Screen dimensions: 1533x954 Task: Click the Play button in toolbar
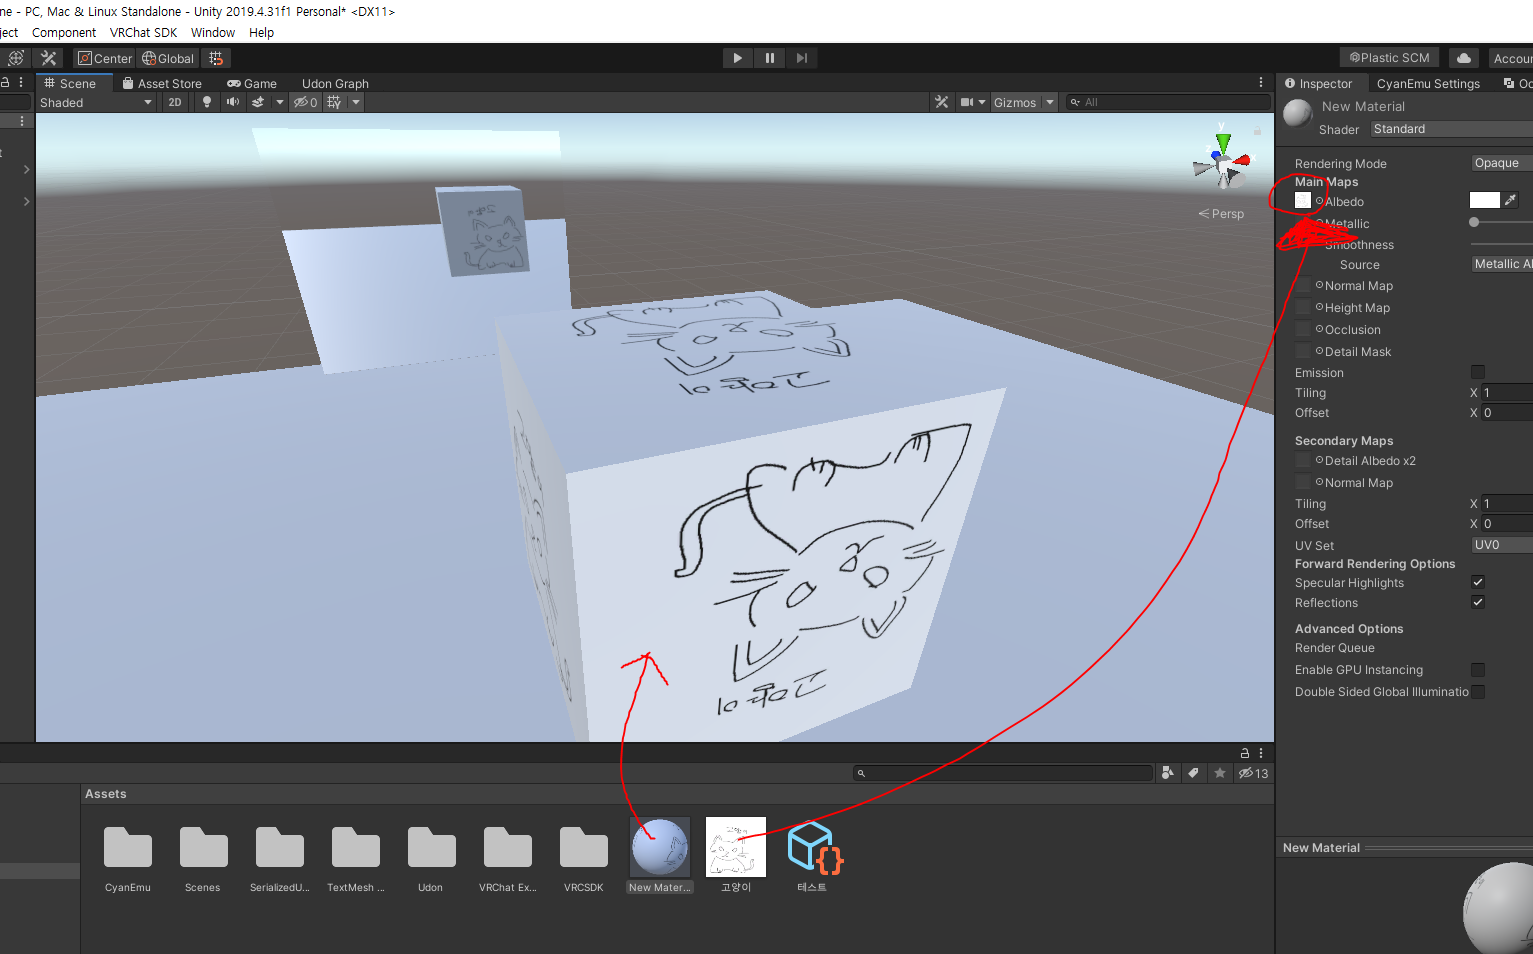tap(738, 58)
